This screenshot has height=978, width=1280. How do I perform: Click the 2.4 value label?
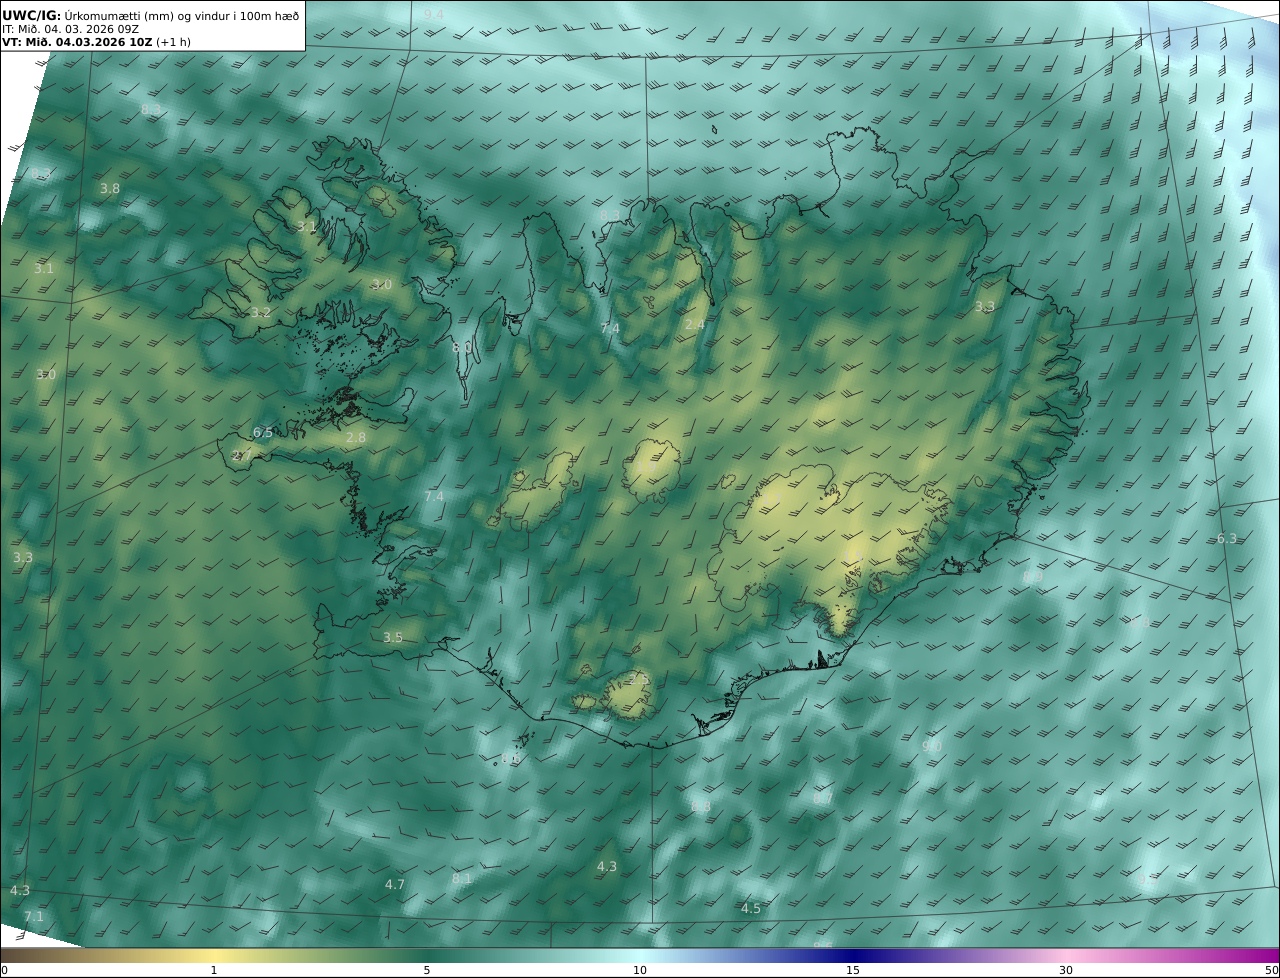(694, 324)
